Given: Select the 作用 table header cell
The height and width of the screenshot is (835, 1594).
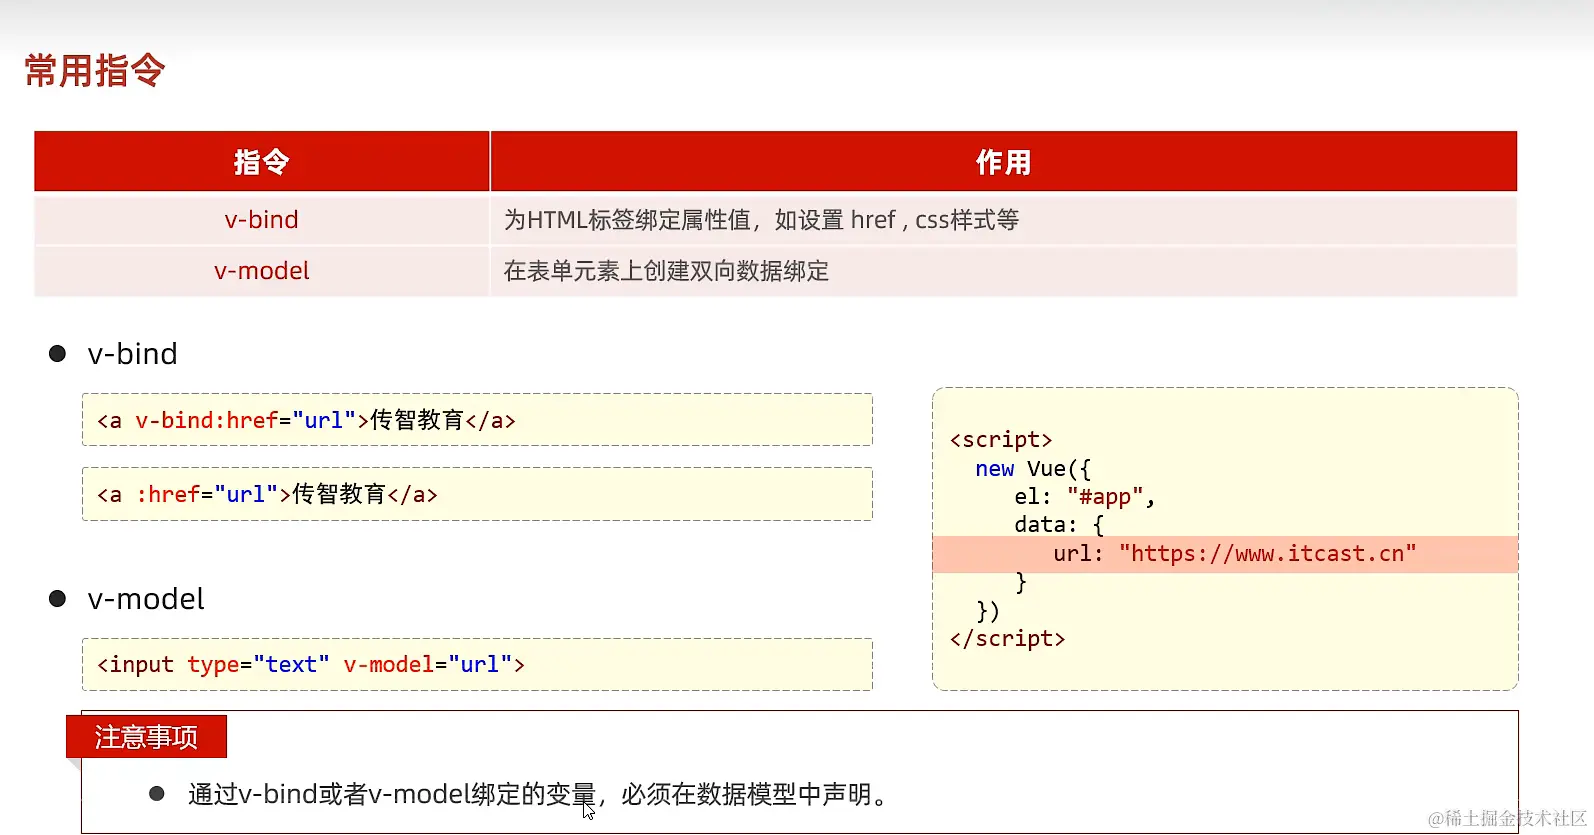Looking at the screenshot, I should pos(1004,161).
